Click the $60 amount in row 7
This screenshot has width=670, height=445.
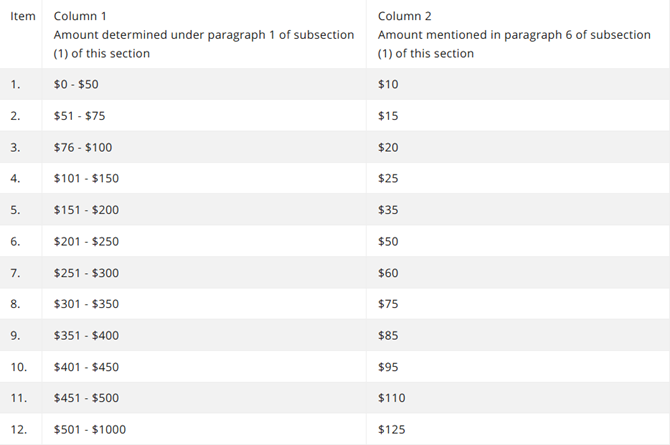click(388, 273)
